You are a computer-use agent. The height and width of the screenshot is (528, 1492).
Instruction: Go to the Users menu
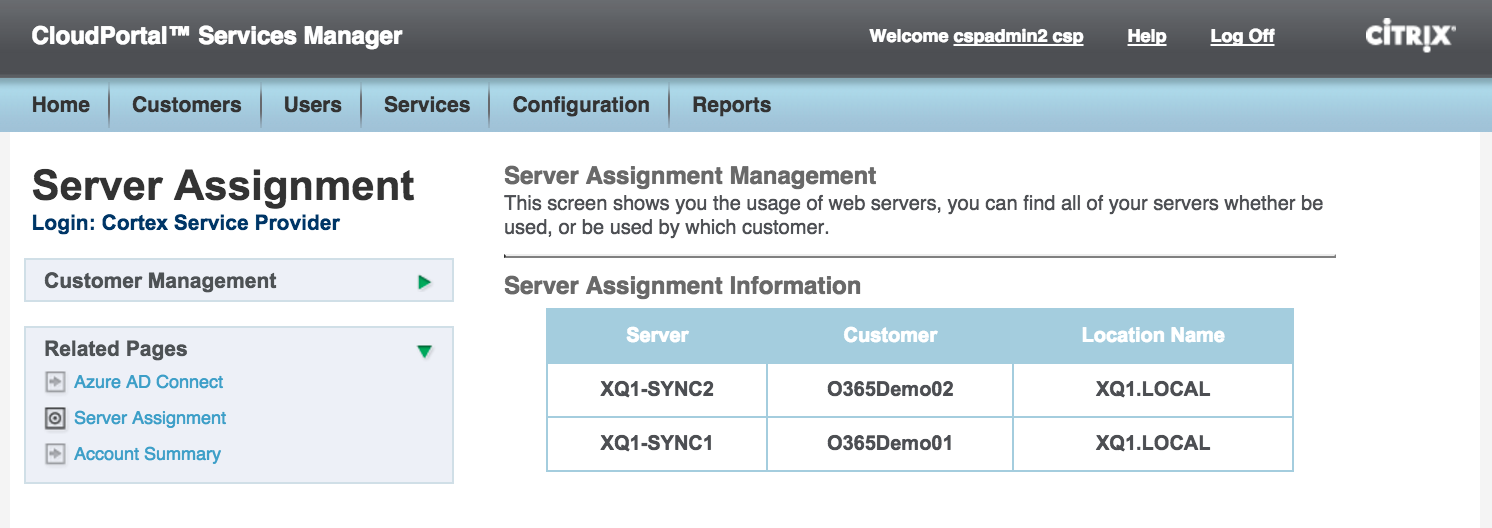click(312, 105)
